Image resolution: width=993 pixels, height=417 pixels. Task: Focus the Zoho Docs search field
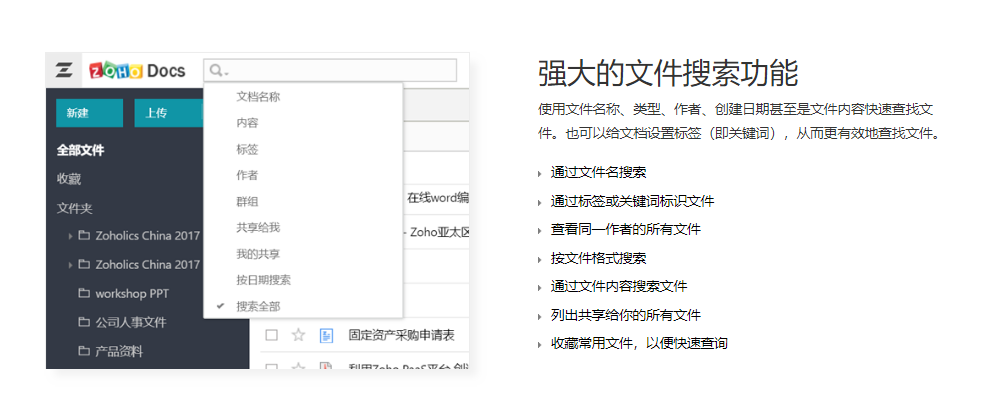click(x=329, y=70)
